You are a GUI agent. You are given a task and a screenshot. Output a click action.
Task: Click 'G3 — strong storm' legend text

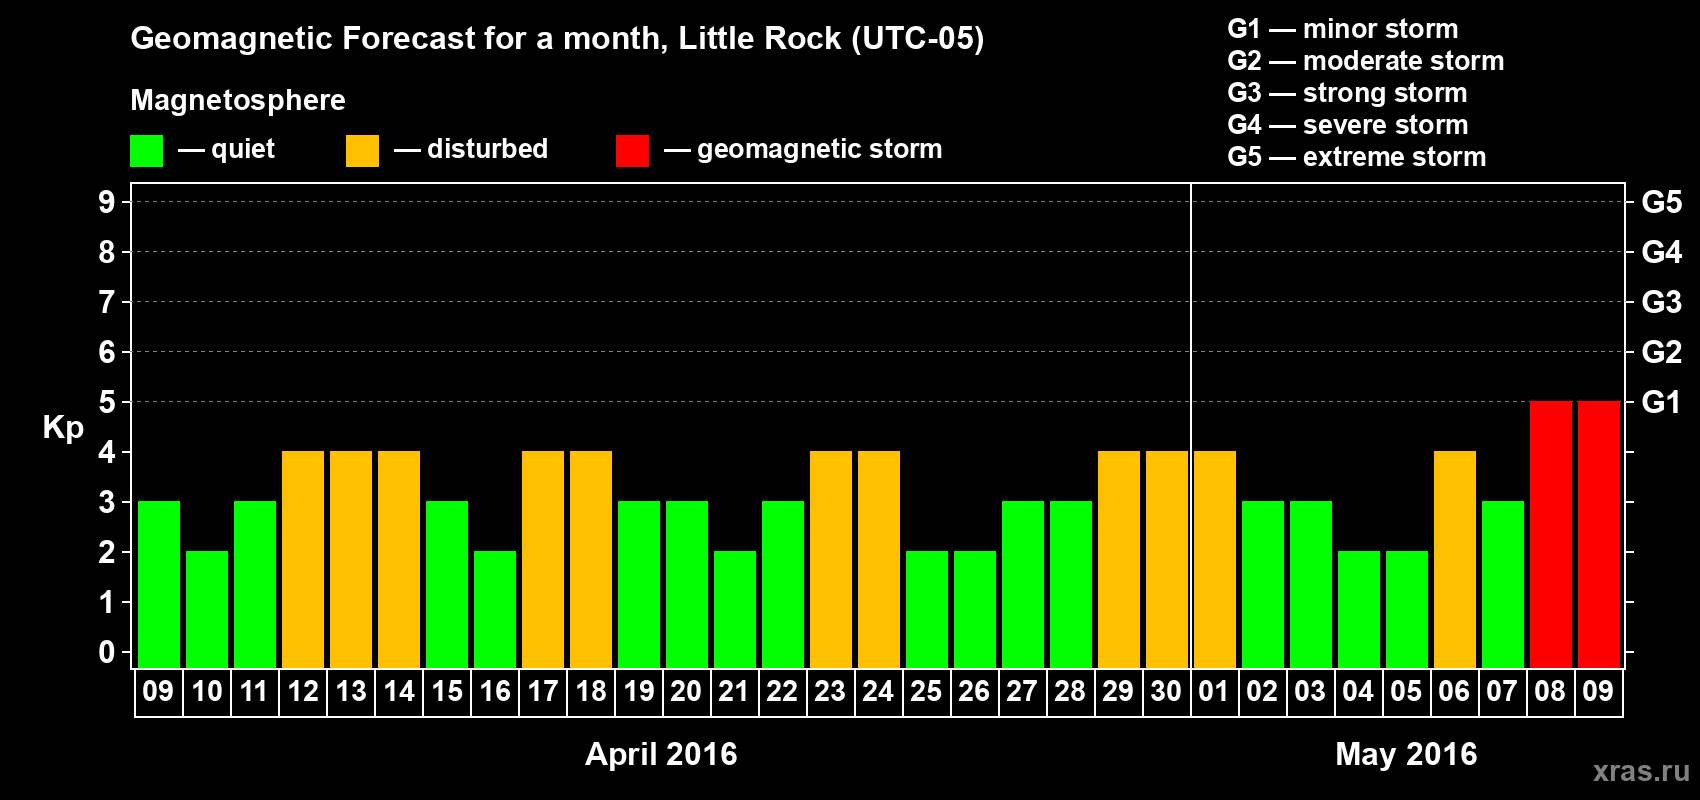1347,93
